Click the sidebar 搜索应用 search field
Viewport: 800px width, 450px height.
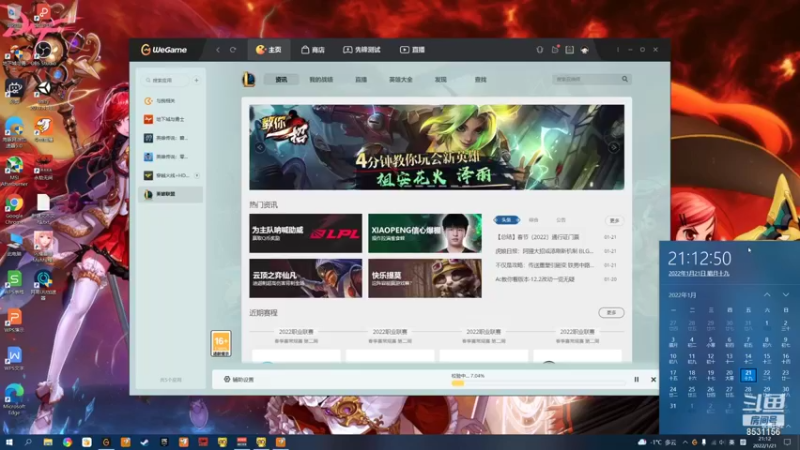(166, 80)
